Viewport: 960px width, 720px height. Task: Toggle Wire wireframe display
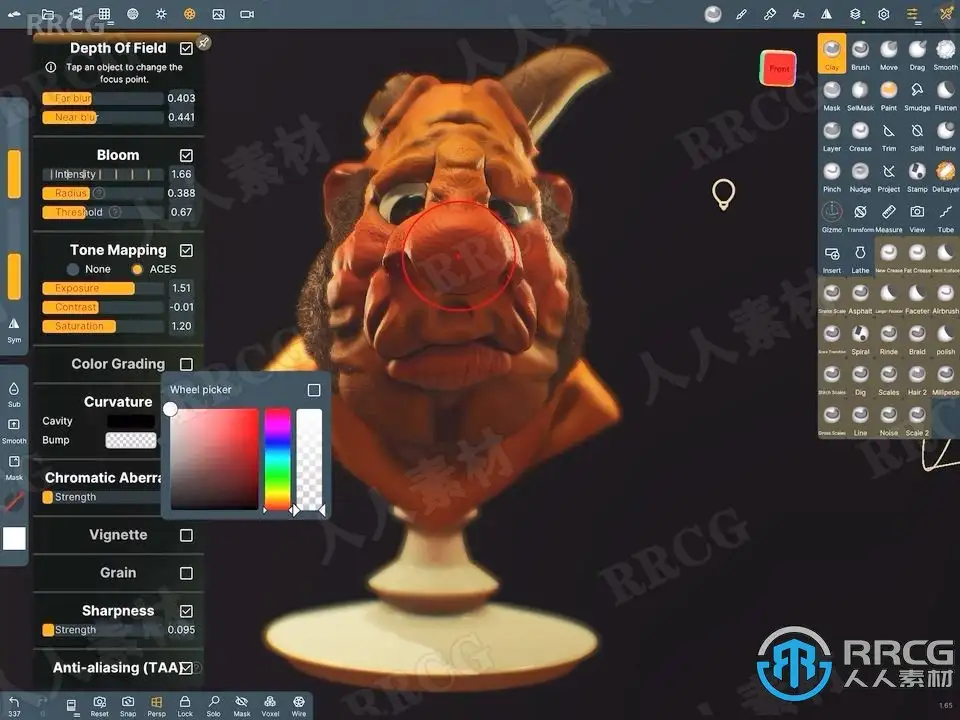(299, 705)
